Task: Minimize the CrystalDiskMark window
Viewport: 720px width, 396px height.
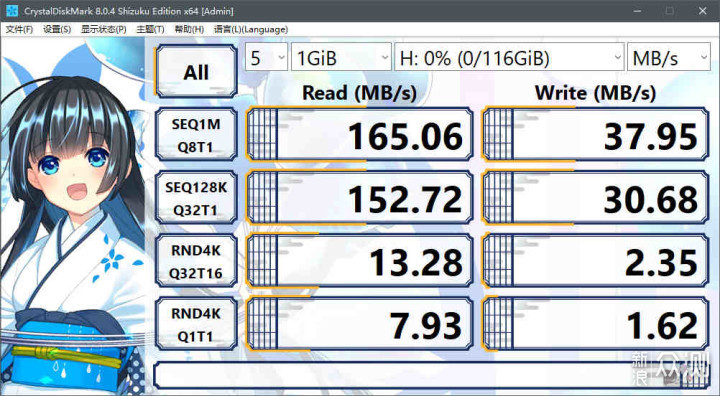Action: tap(637, 11)
